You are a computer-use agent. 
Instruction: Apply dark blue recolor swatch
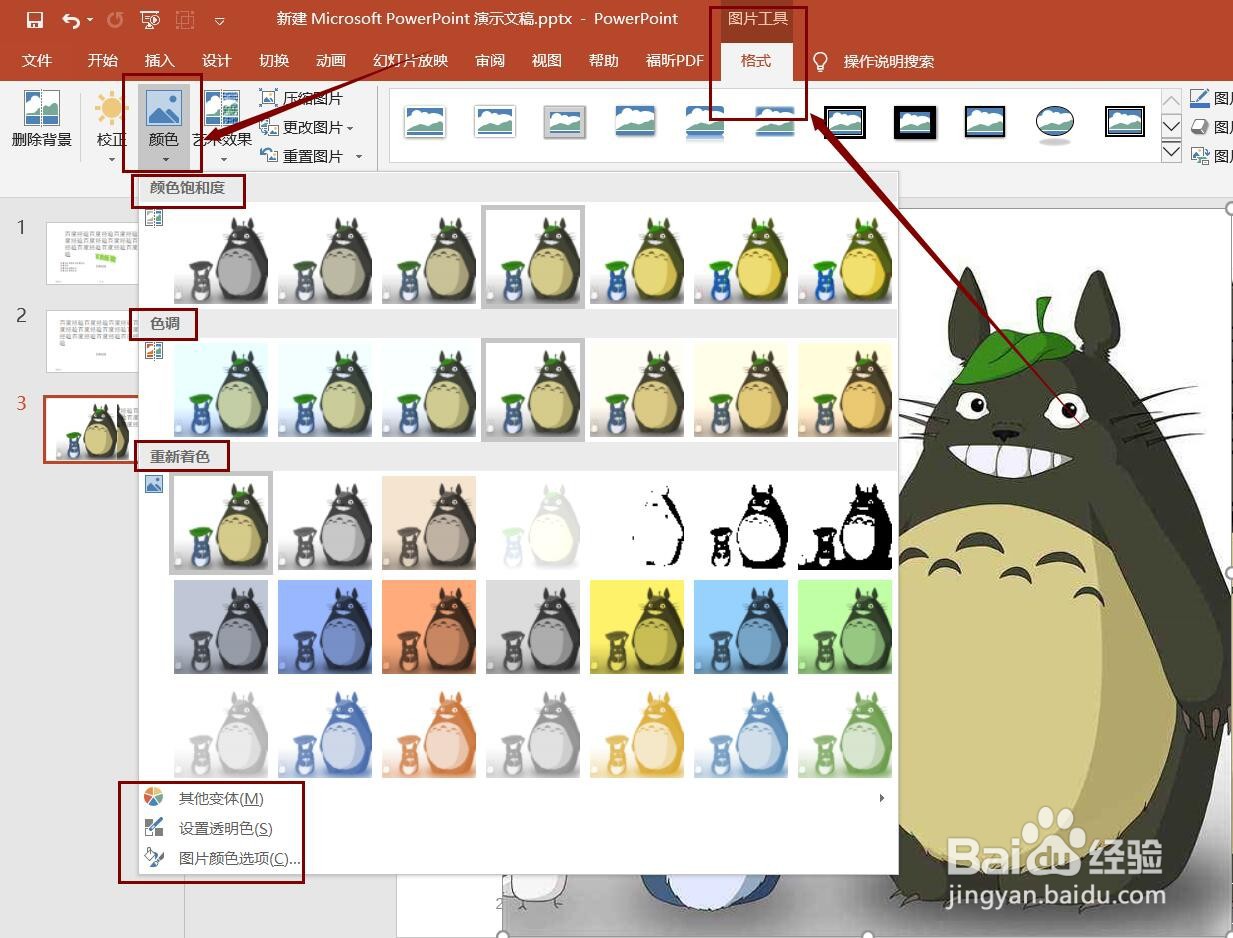325,627
